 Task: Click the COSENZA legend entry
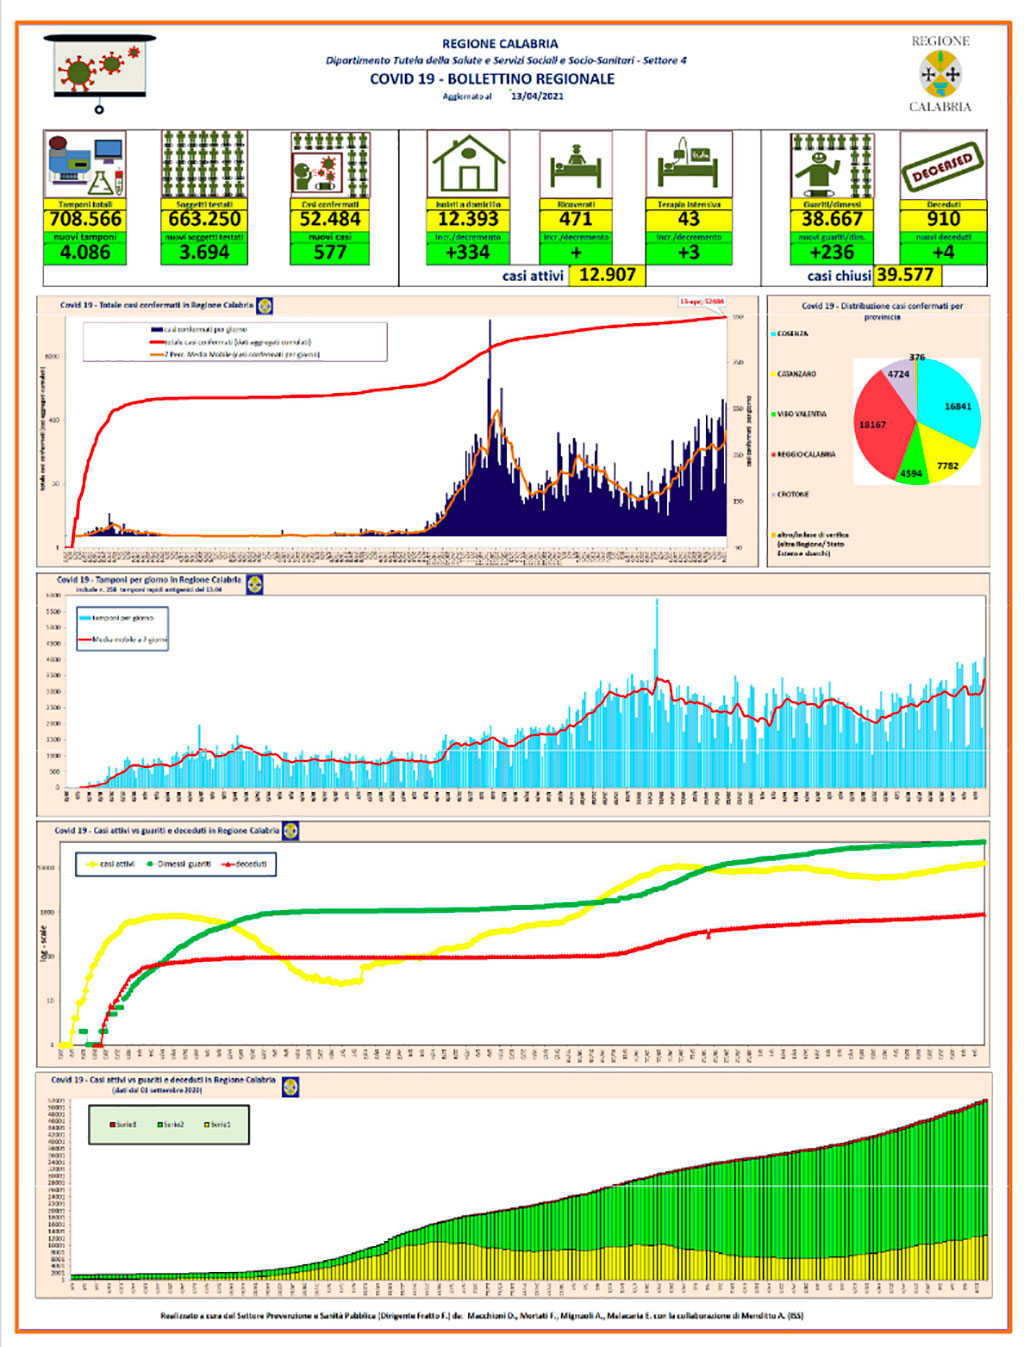[790, 333]
